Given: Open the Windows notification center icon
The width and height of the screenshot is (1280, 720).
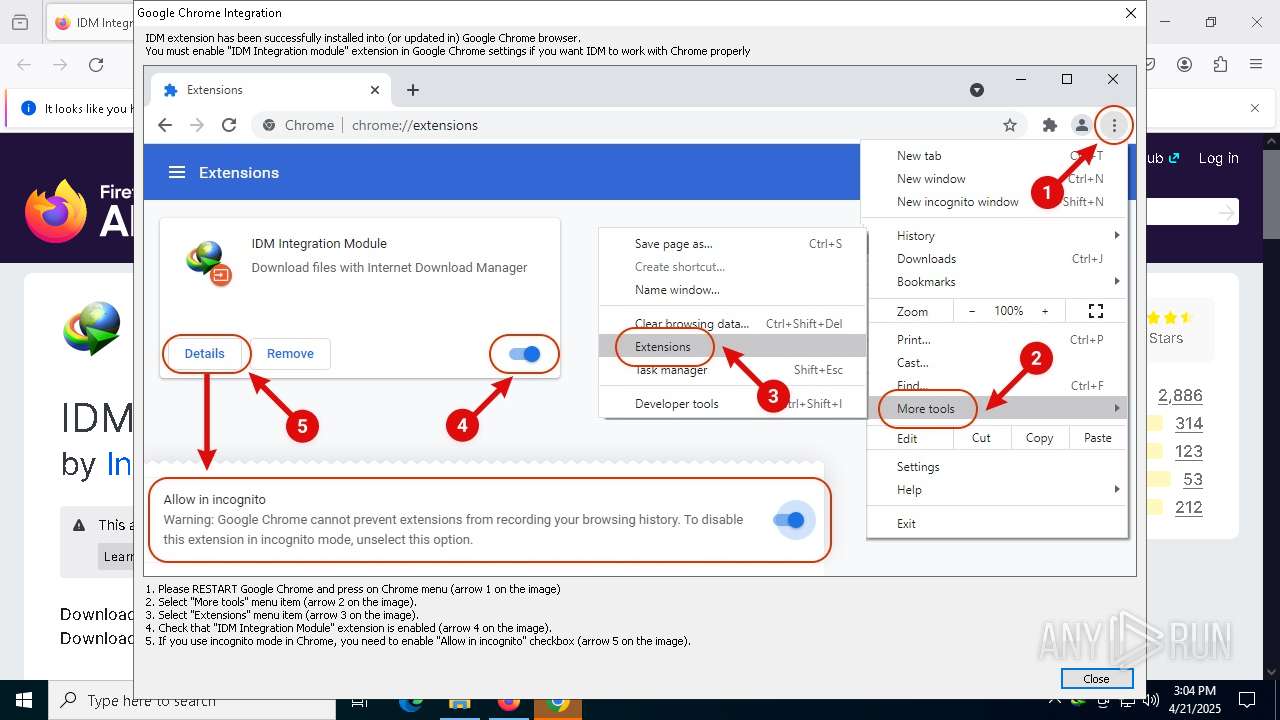Looking at the screenshot, I should [1247, 700].
